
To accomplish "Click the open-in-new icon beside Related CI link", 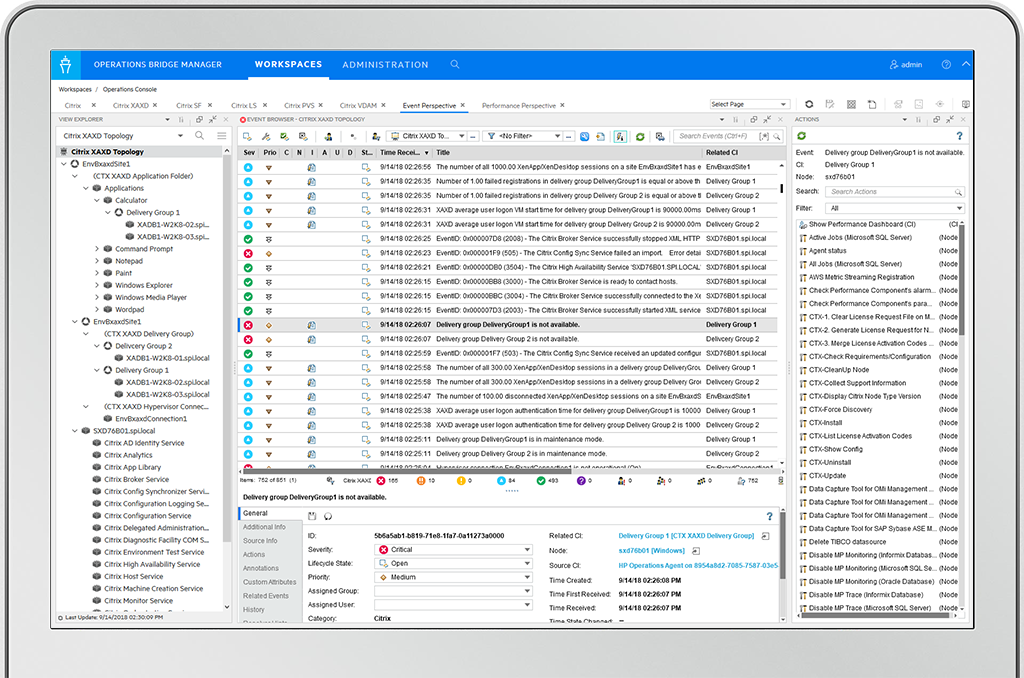I will click(x=765, y=536).
